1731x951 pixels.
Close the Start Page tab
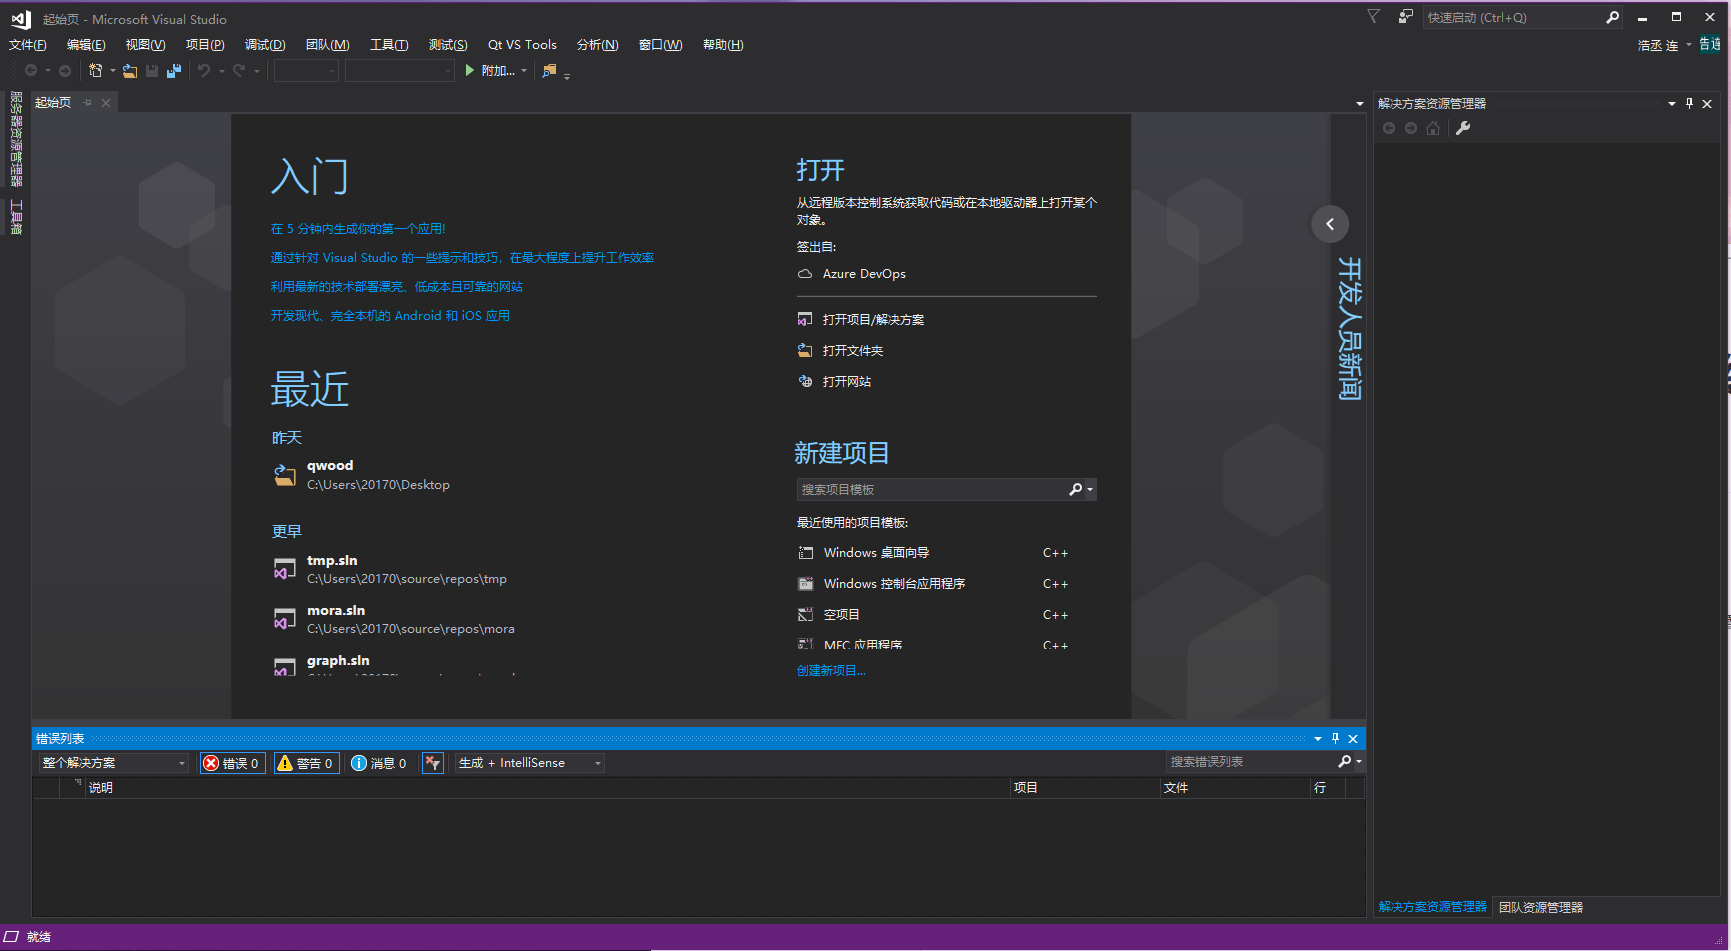tap(106, 103)
